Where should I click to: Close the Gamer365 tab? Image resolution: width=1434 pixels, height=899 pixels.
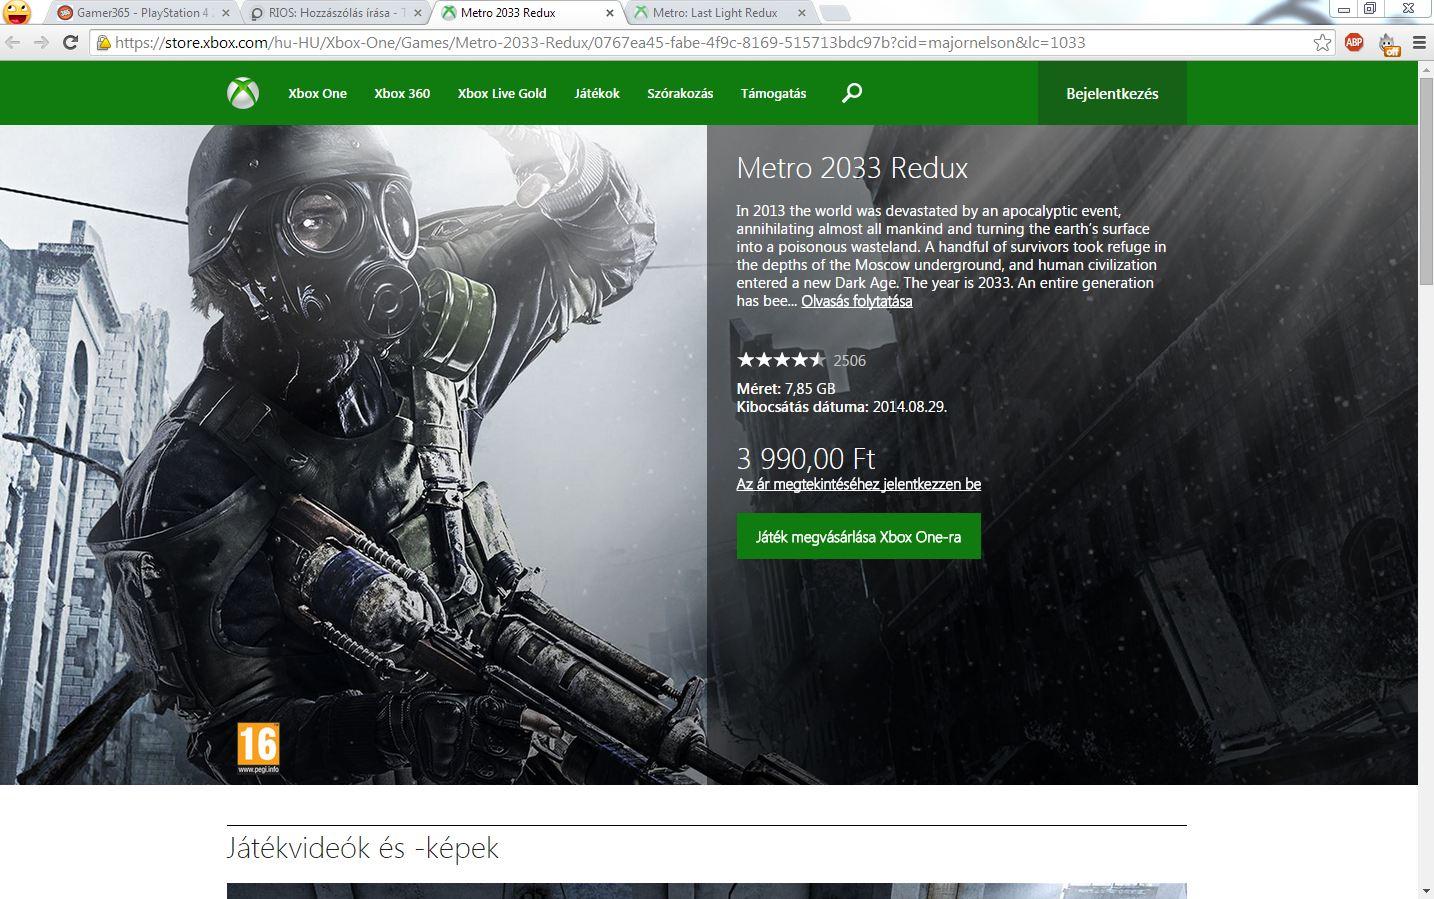point(224,13)
